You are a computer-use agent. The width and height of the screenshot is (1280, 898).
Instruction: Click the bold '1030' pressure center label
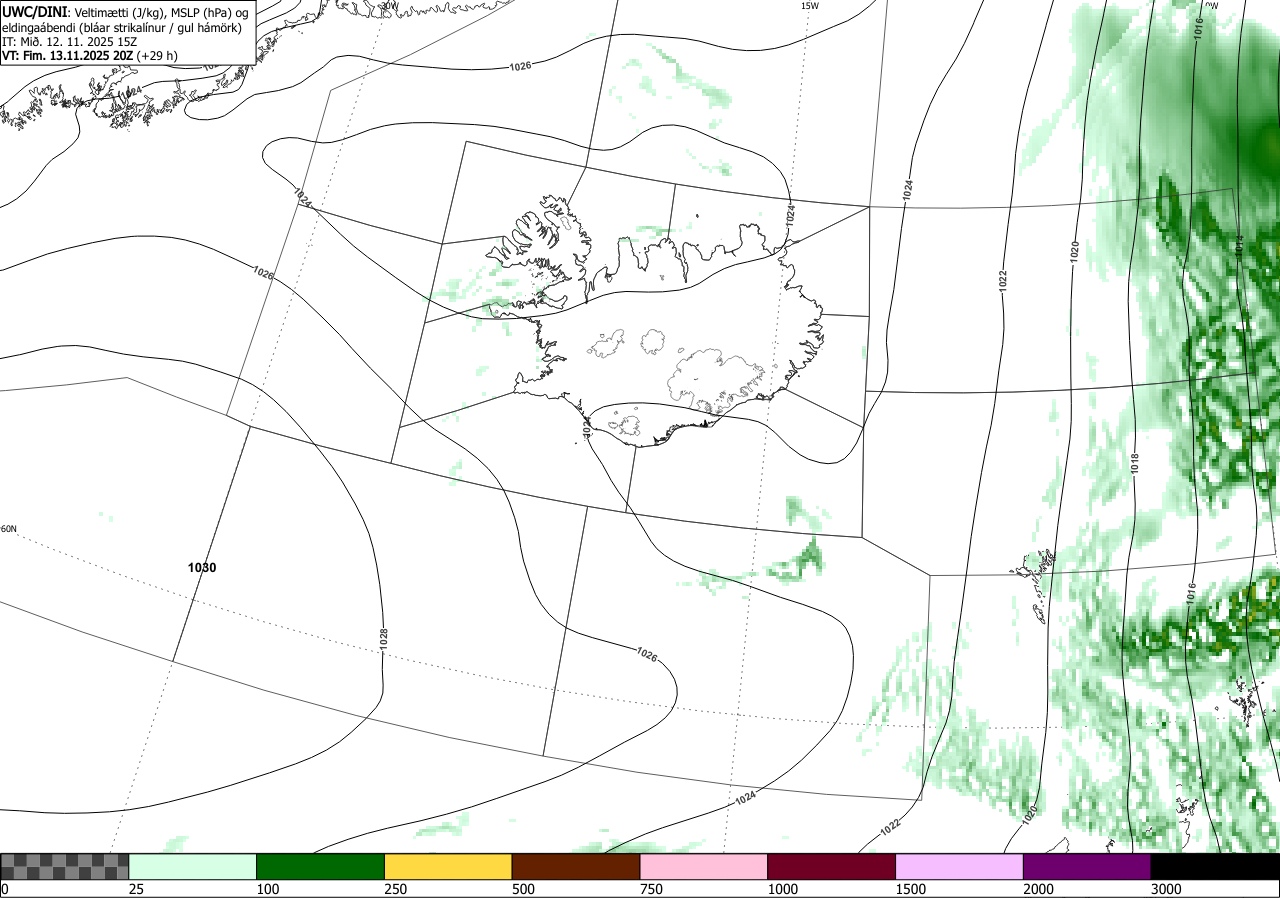coord(202,568)
